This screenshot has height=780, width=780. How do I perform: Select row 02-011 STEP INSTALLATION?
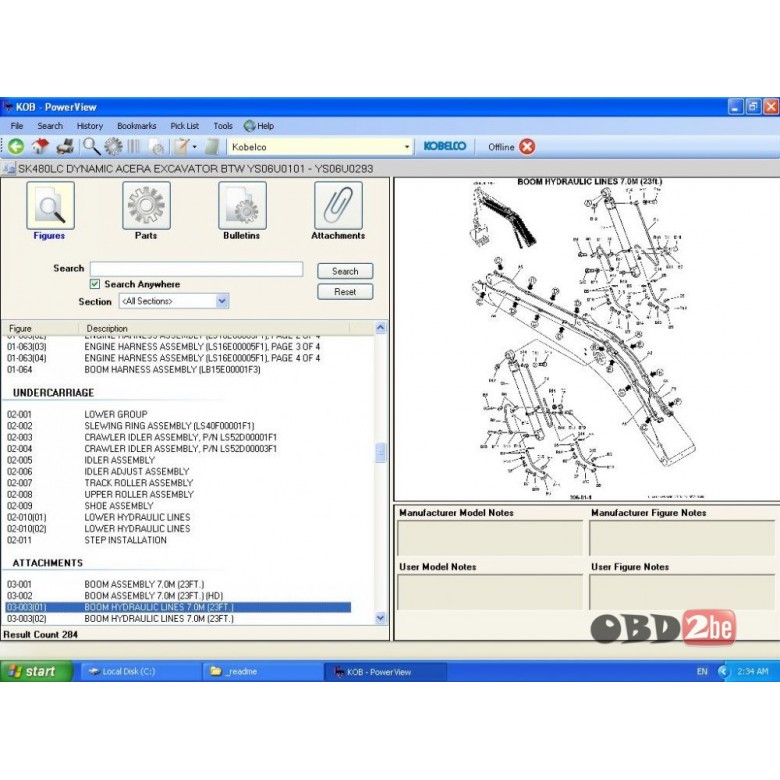(x=179, y=540)
